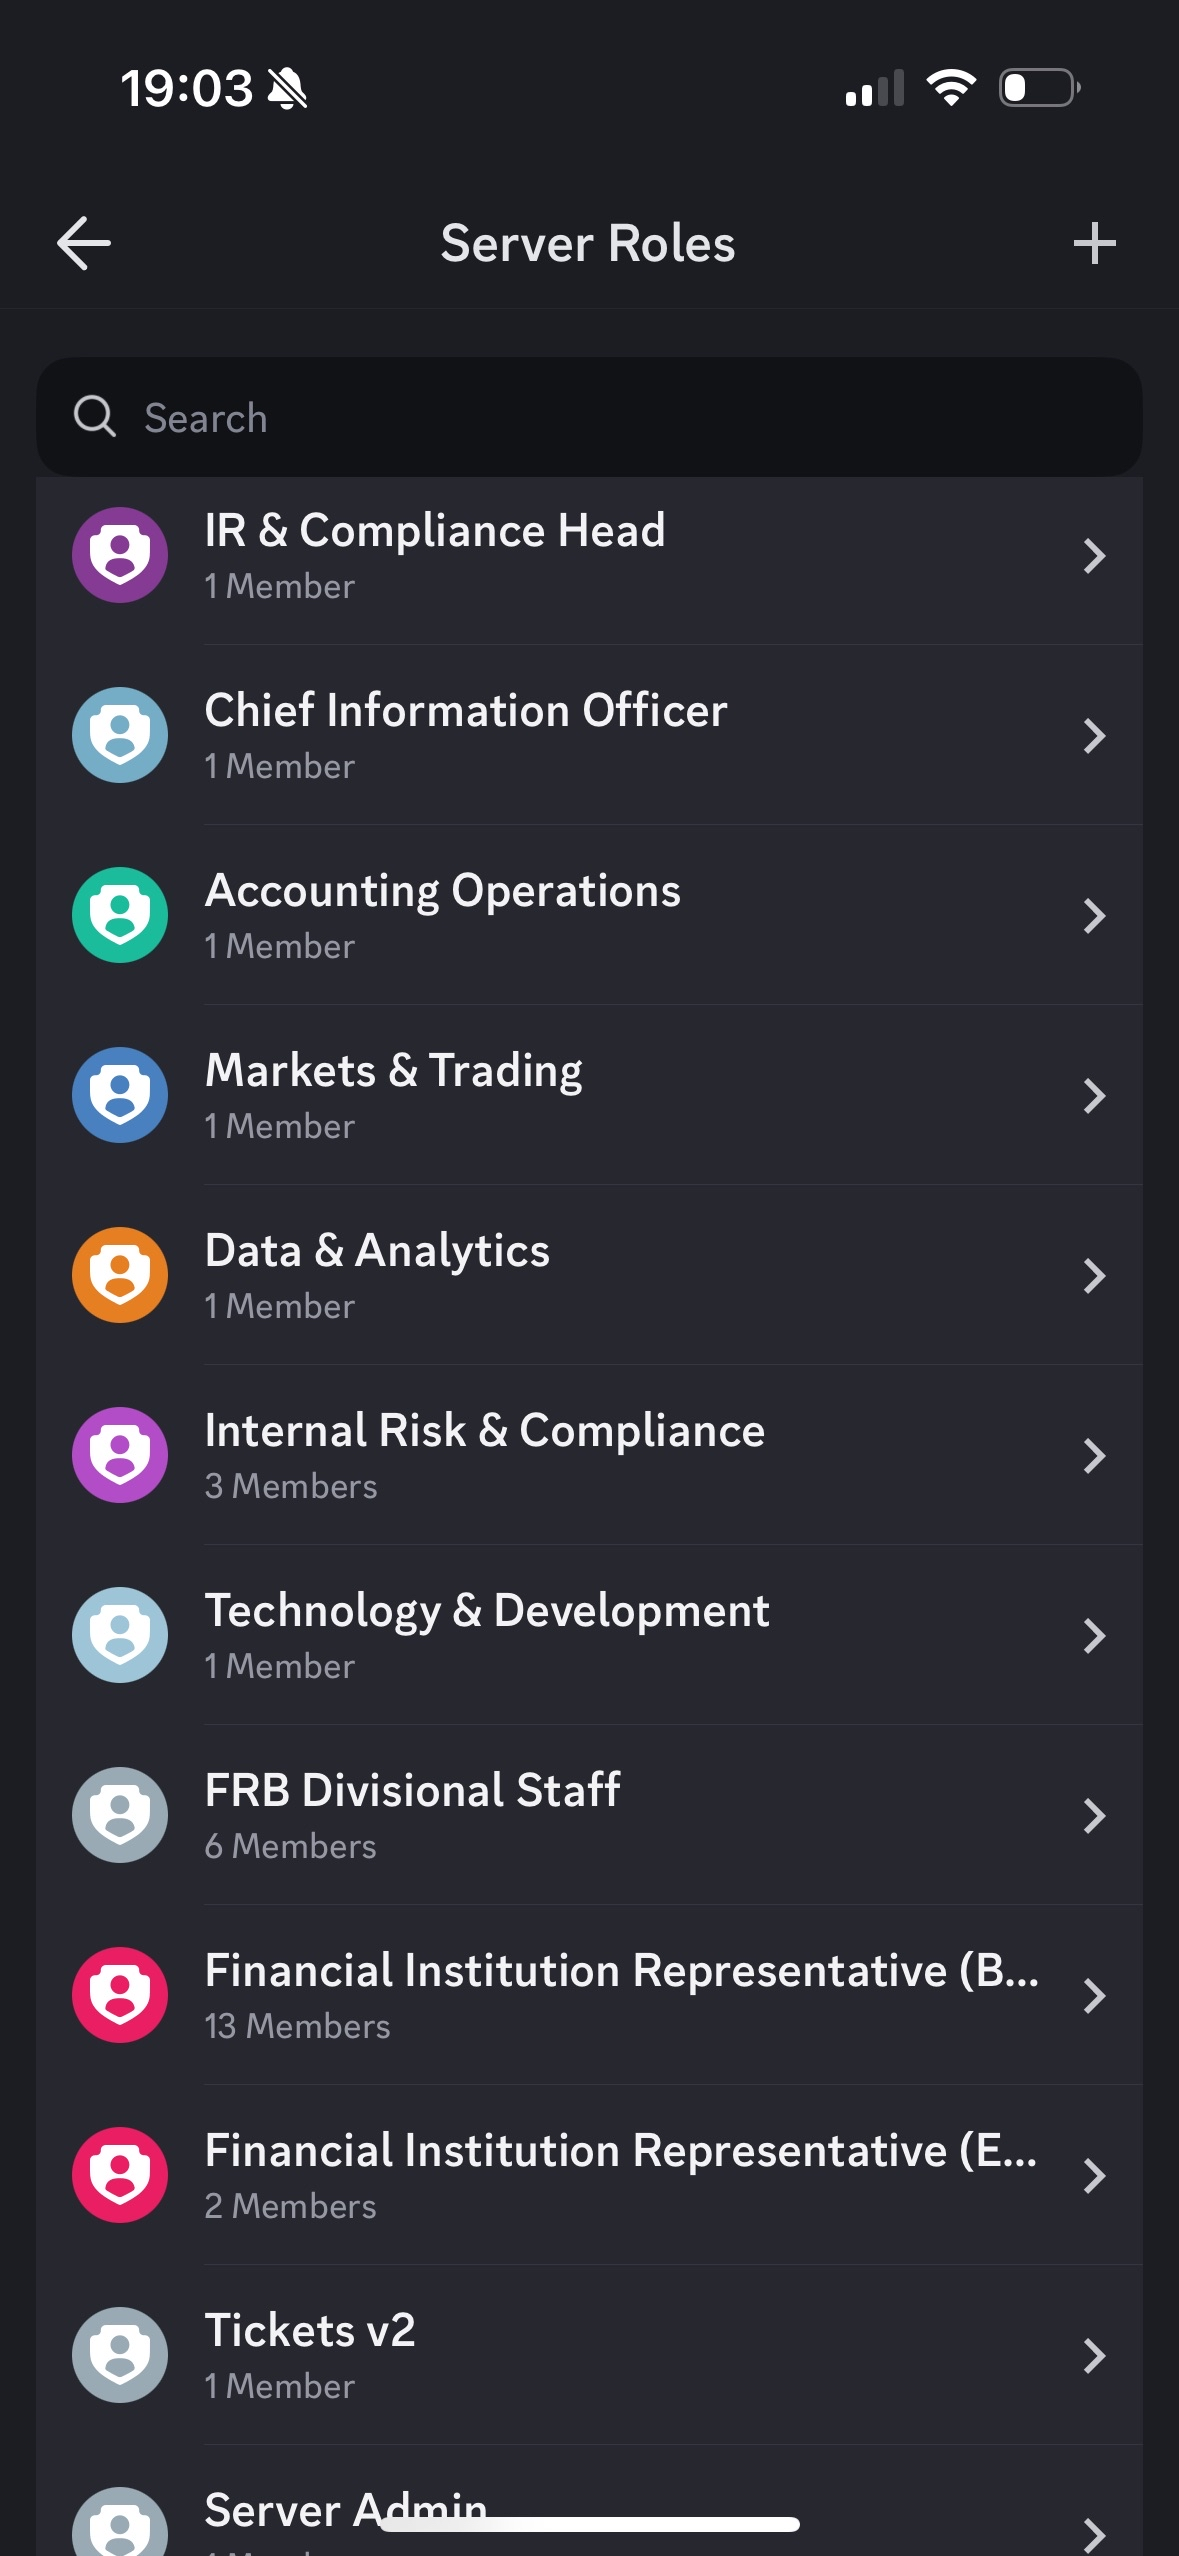1179x2556 pixels.
Task: Expand Chief Information Officer role chevron
Action: [1094, 736]
